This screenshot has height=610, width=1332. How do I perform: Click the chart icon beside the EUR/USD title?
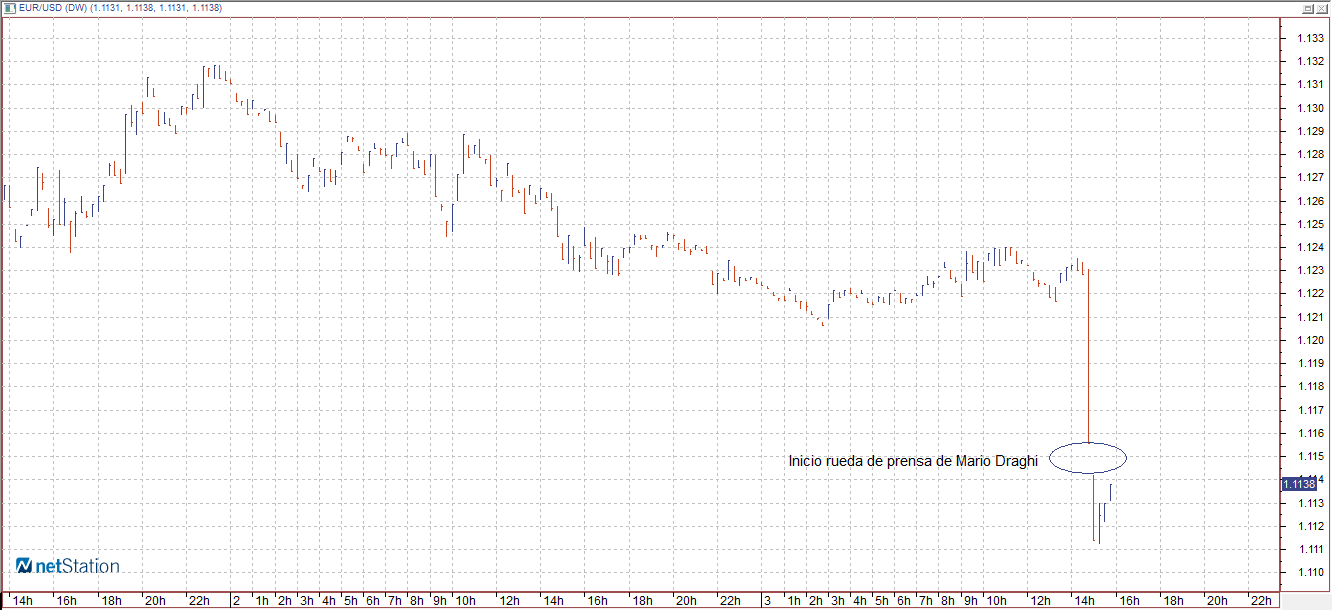coord(8,7)
